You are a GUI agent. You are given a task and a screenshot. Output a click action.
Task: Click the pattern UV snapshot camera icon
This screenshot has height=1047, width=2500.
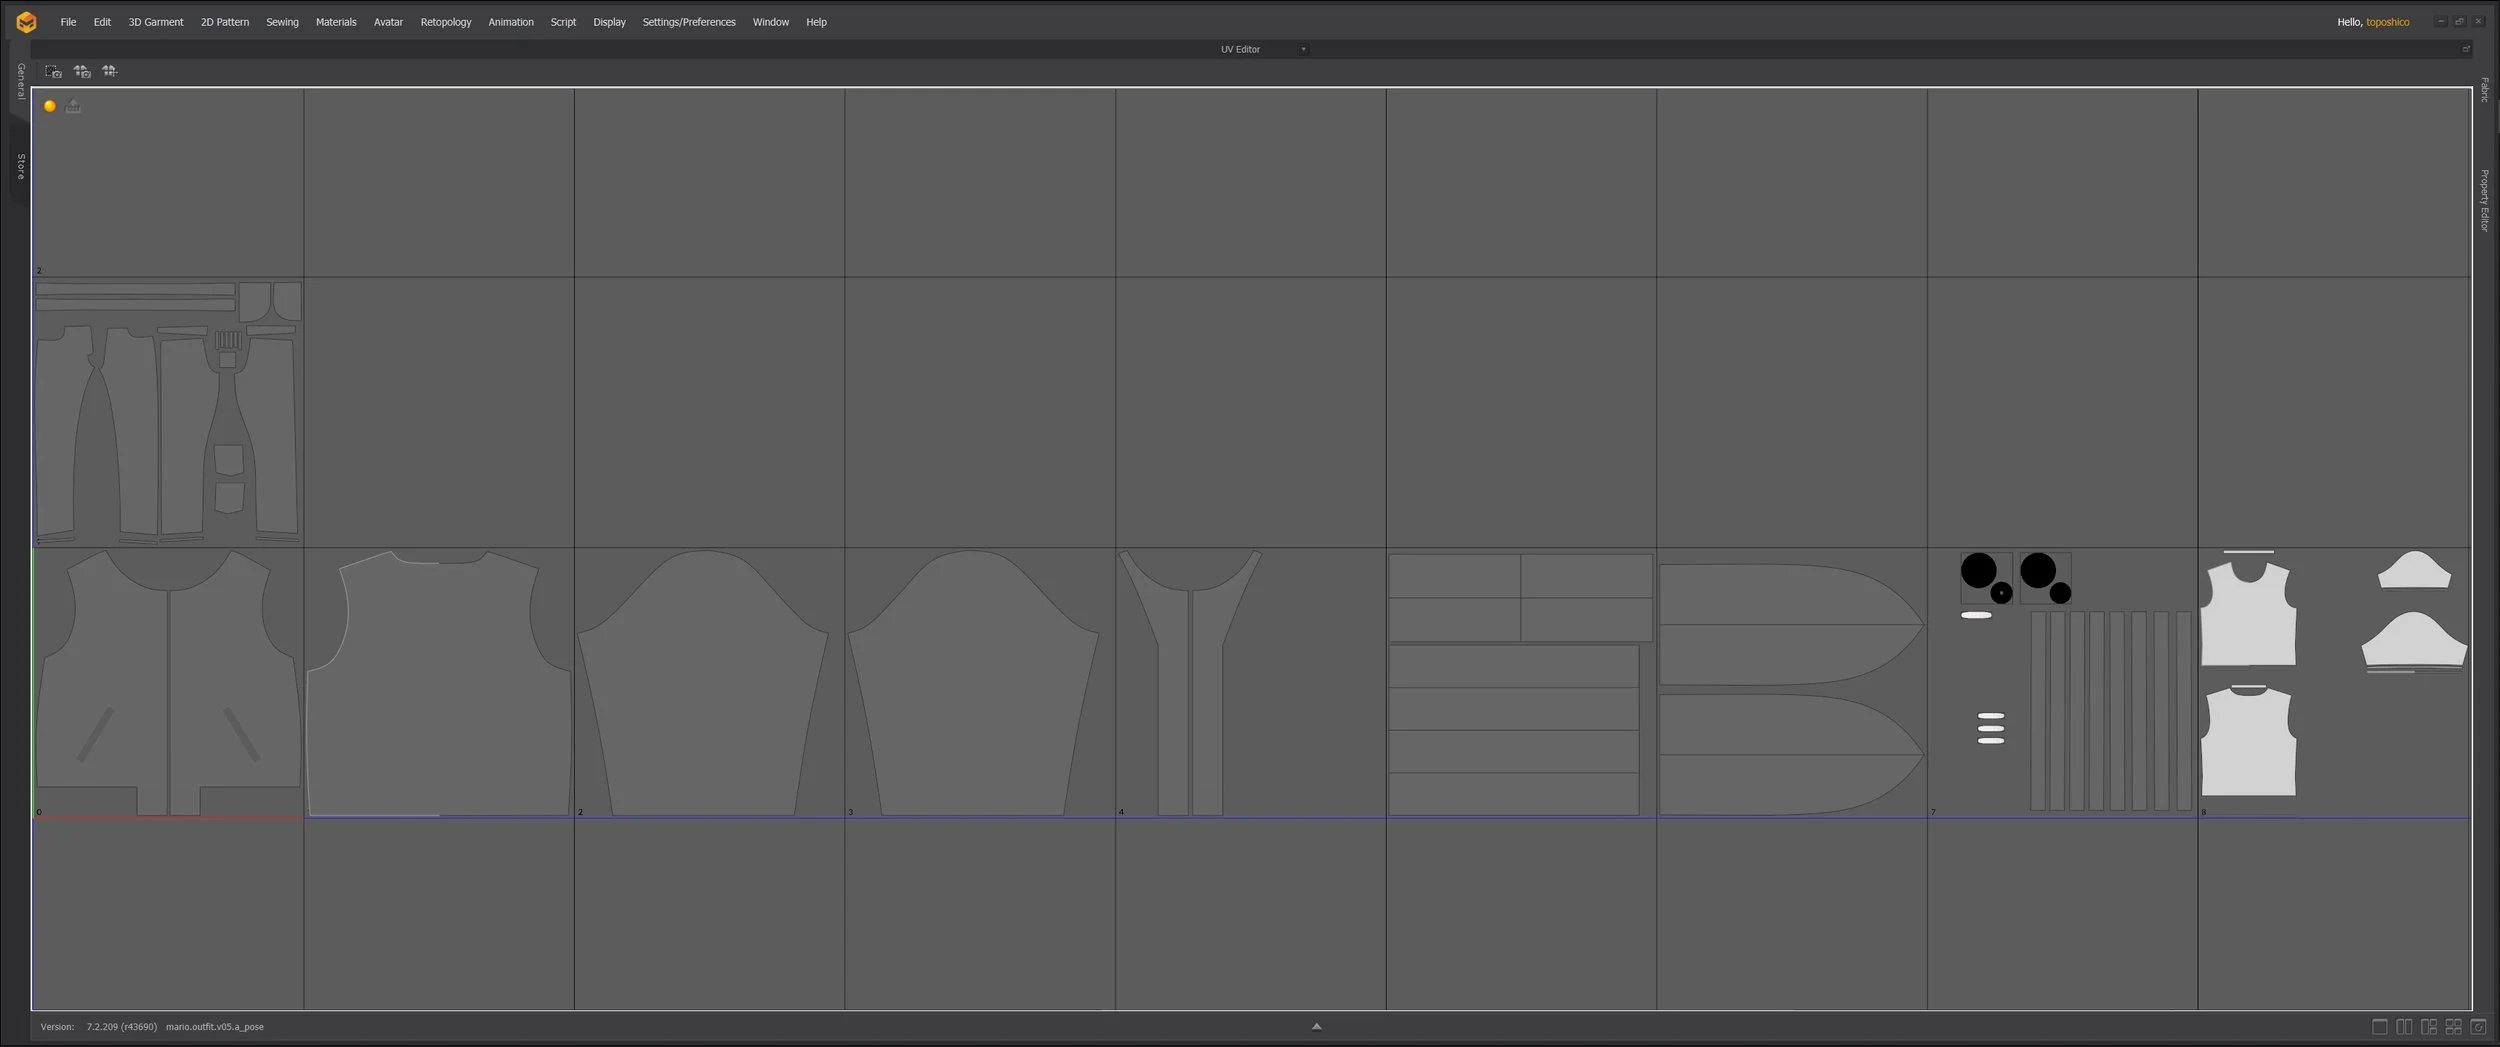click(x=82, y=72)
